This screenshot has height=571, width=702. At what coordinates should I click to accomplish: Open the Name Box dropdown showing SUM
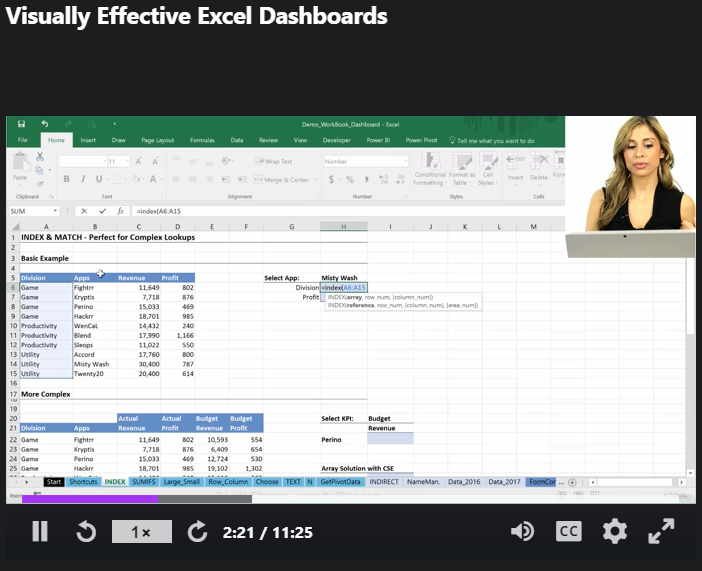pyautogui.click(x=55, y=211)
